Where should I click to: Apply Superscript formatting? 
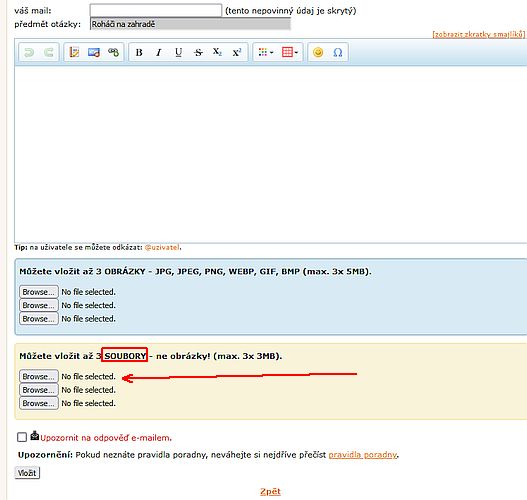pyautogui.click(x=237, y=52)
